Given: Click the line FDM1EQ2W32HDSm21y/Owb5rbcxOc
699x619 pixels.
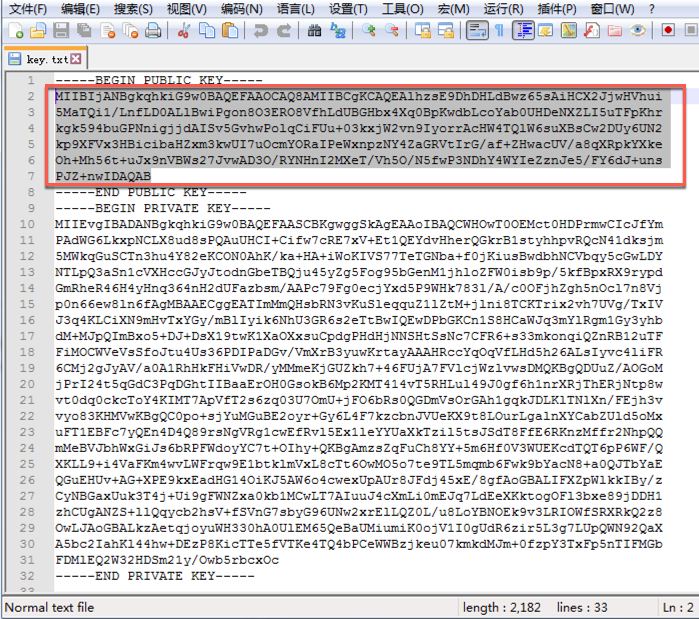Looking at the screenshot, I should coord(167,560).
